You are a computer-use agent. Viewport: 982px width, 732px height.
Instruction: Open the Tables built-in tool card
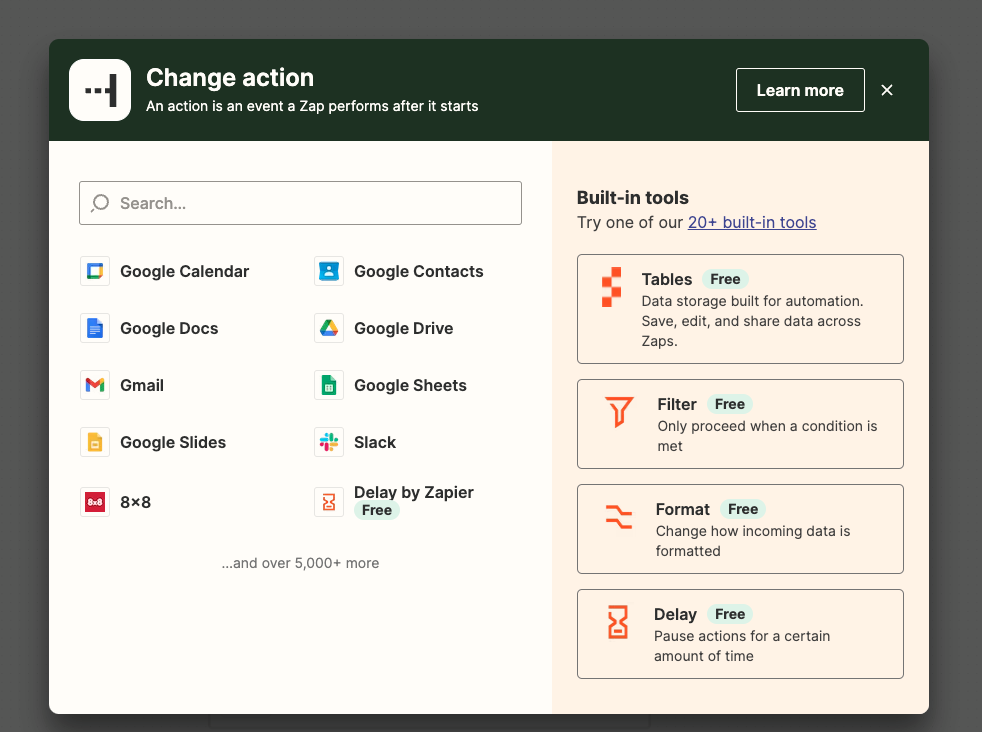pos(740,309)
